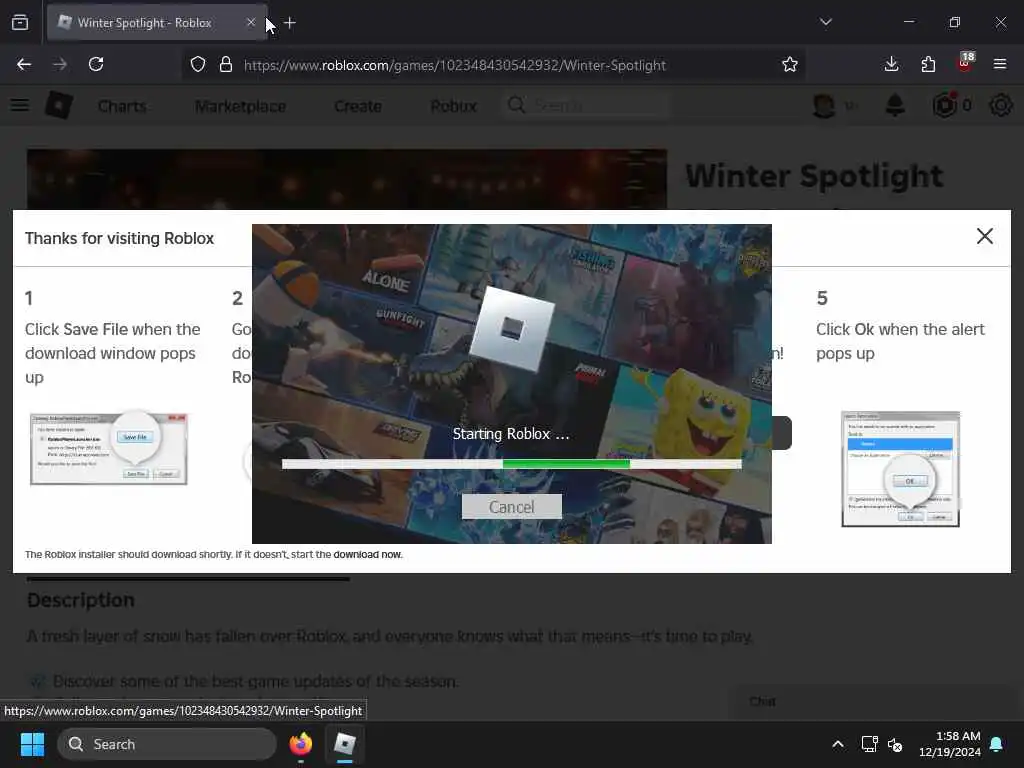Click the extension icon with badge 18
Image resolution: width=1024 pixels, height=768 pixels.
pyautogui.click(x=965, y=62)
